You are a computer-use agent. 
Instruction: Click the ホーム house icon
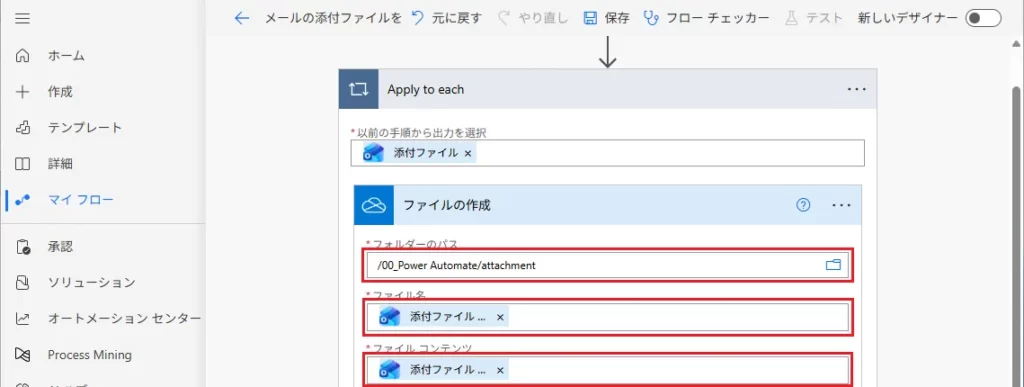22,56
